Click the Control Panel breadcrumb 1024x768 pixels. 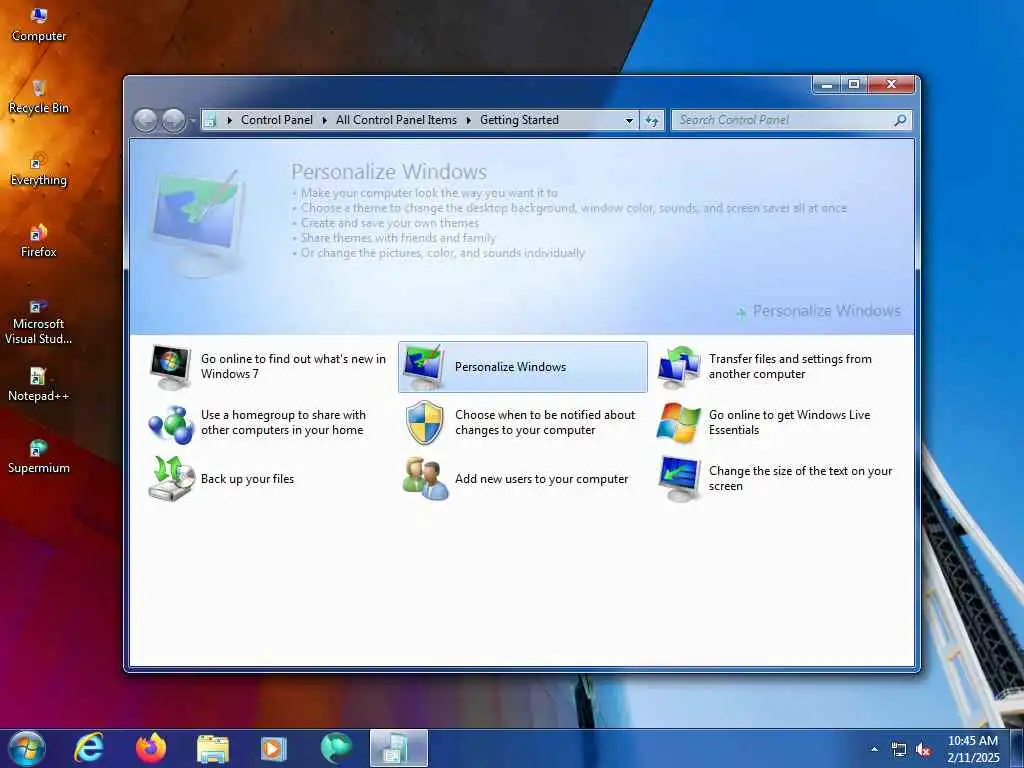pyautogui.click(x=277, y=120)
